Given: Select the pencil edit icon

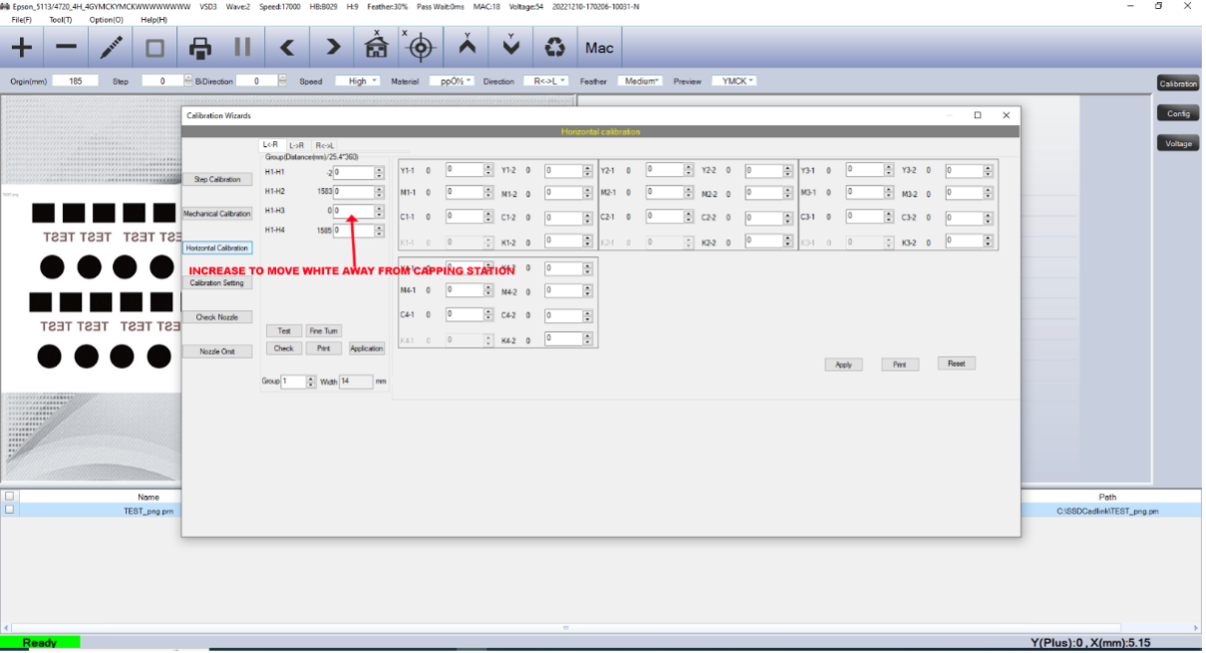Looking at the screenshot, I should pyautogui.click(x=111, y=47).
